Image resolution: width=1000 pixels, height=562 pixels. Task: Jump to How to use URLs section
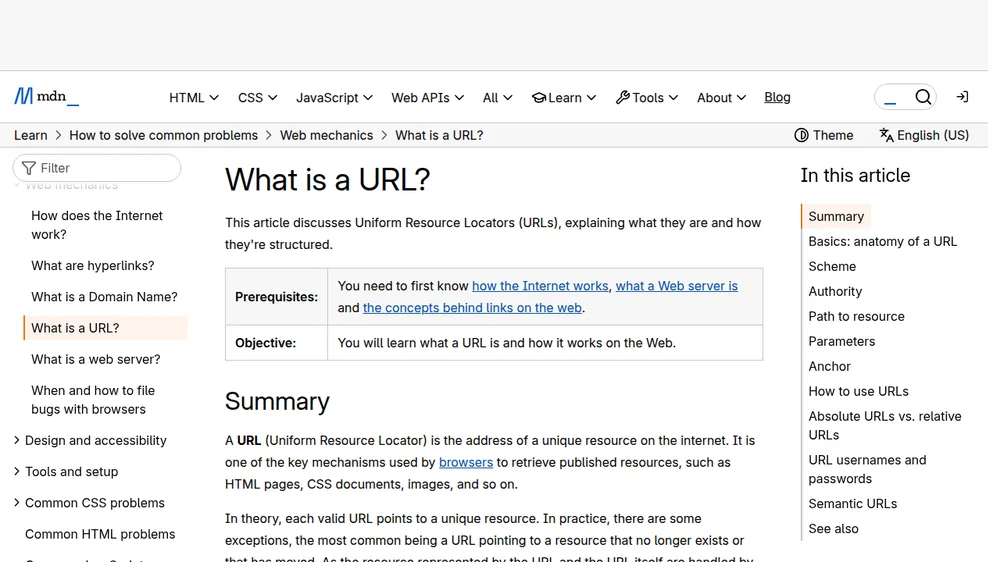858,390
